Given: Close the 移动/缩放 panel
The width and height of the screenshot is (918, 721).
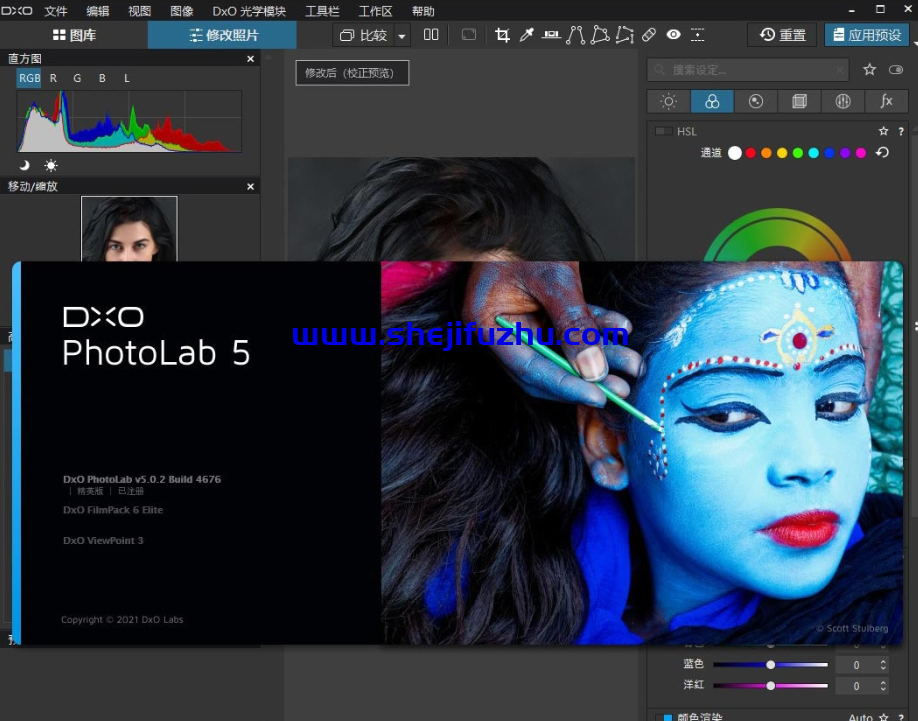Looking at the screenshot, I should 251,187.
